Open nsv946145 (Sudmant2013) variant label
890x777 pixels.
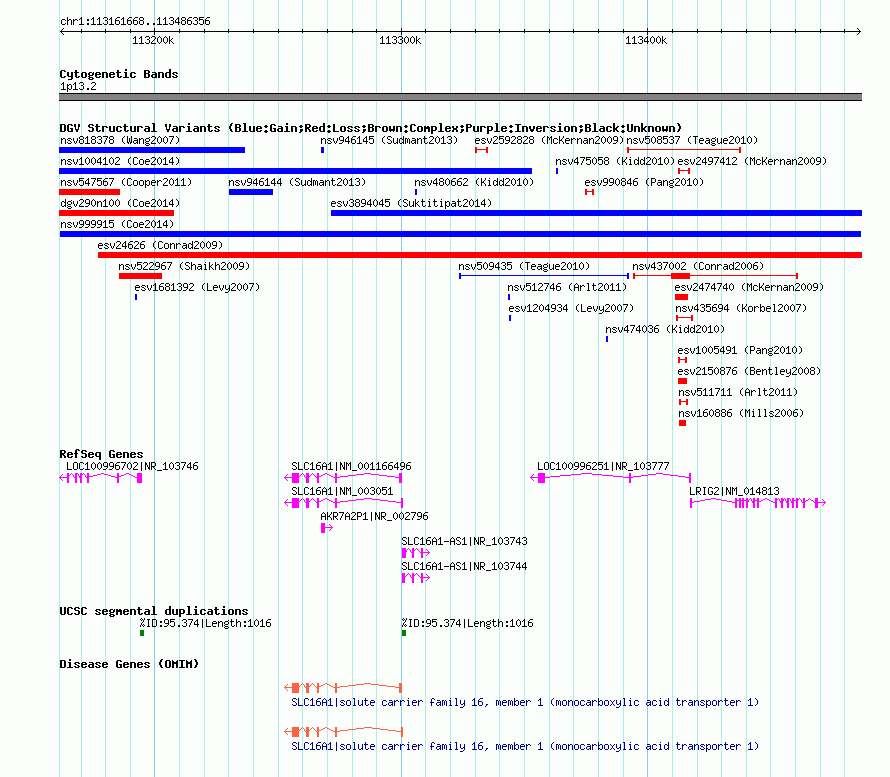pos(389,140)
